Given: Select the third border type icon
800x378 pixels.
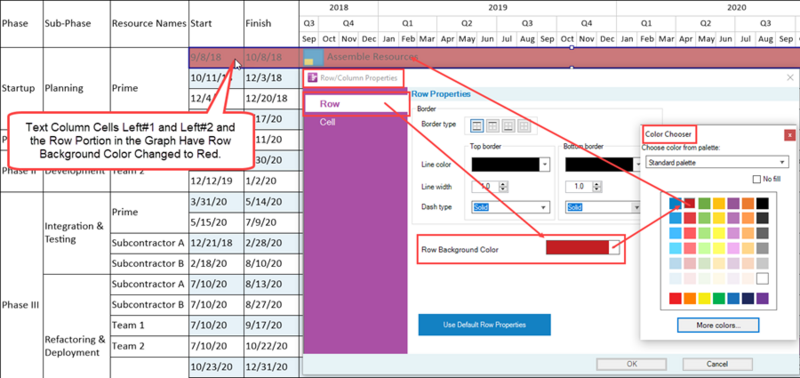Looking at the screenshot, I should click(x=508, y=125).
